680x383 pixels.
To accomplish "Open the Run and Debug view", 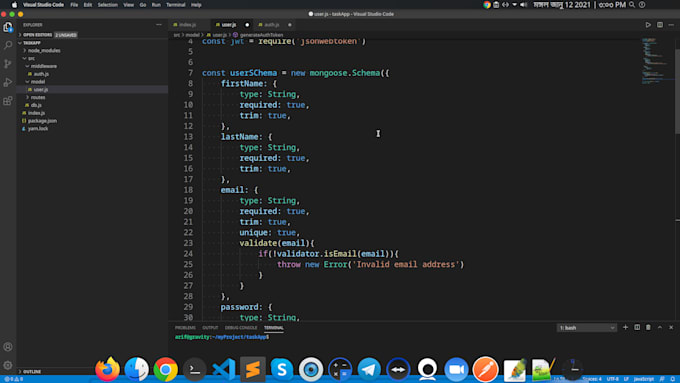I will tap(8, 82).
